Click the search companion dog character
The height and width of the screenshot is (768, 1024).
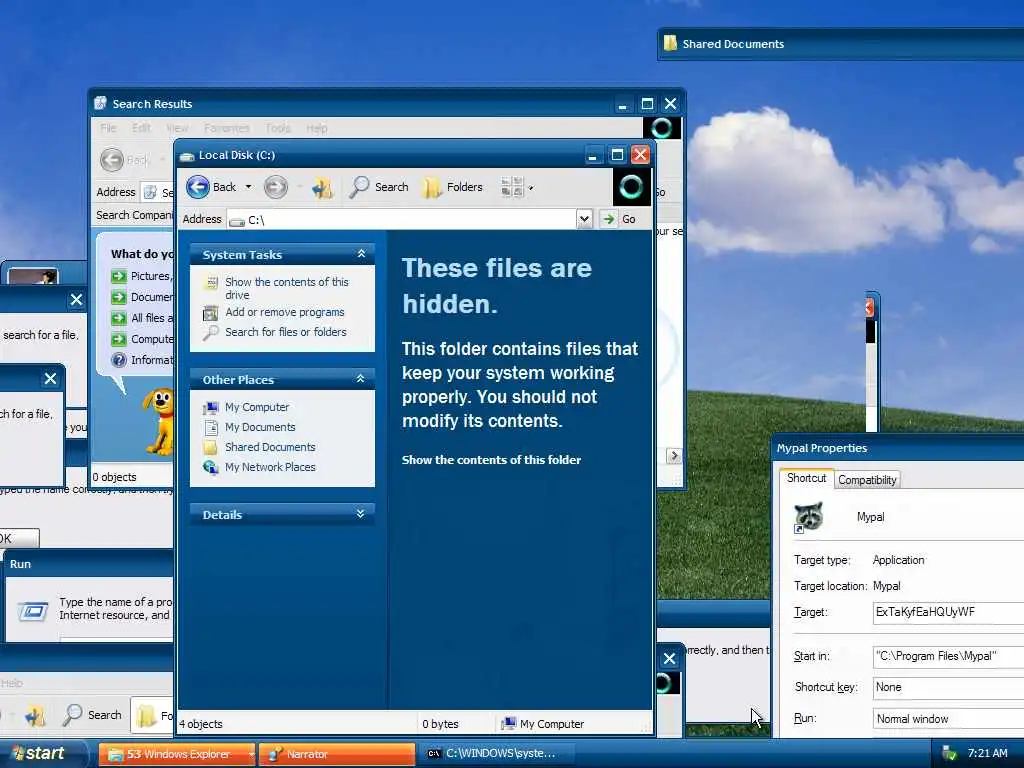pyautogui.click(x=159, y=421)
